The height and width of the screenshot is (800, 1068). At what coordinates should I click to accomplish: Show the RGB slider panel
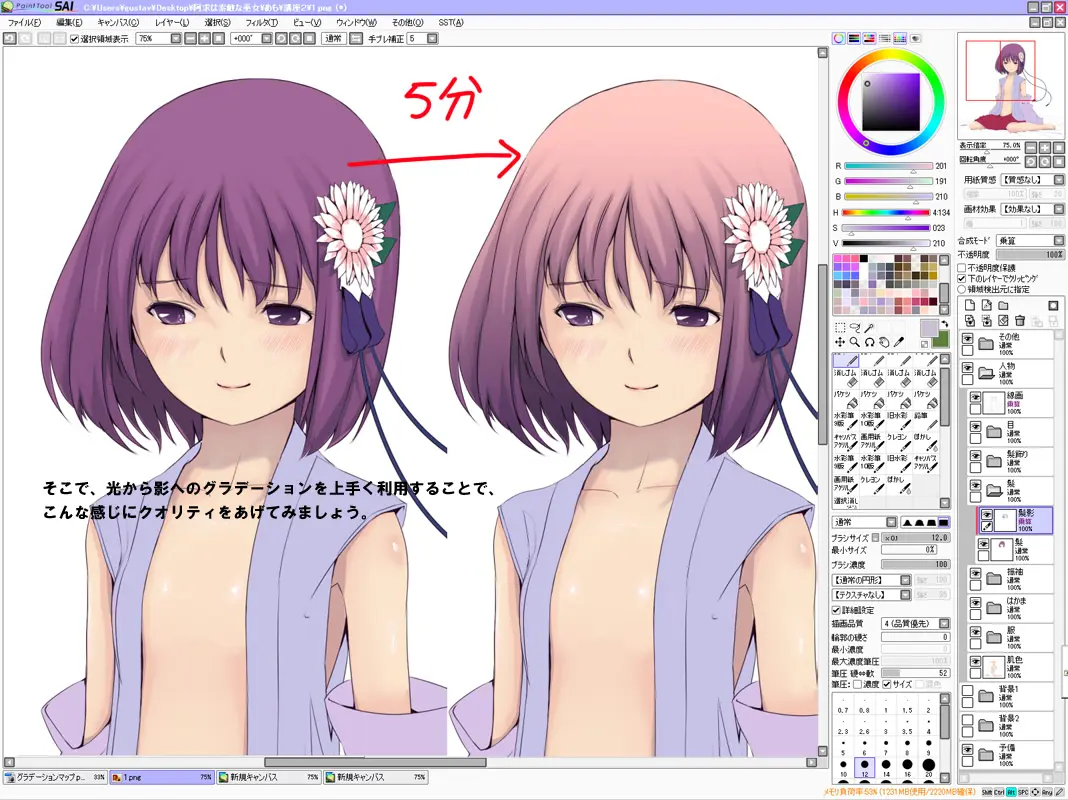tap(854, 39)
